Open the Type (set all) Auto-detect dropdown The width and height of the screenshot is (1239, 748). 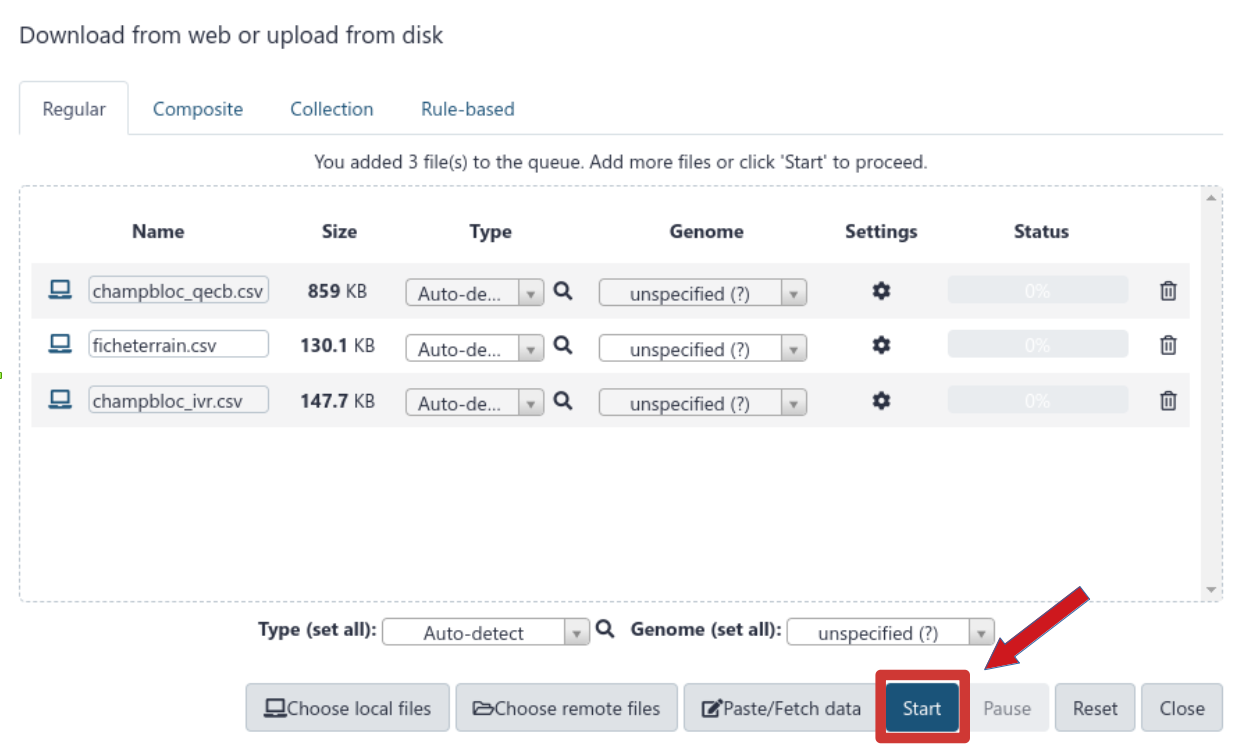coord(486,633)
